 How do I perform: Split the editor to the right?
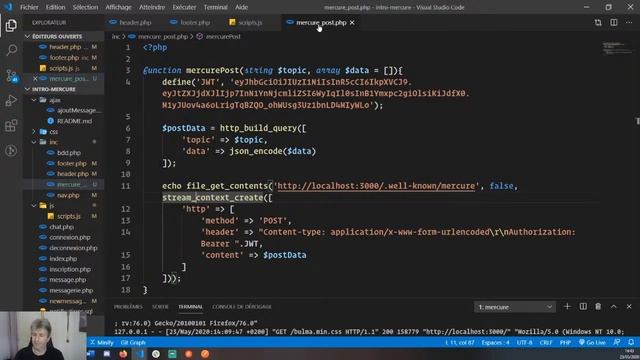pyautogui.click(x=613, y=22)
